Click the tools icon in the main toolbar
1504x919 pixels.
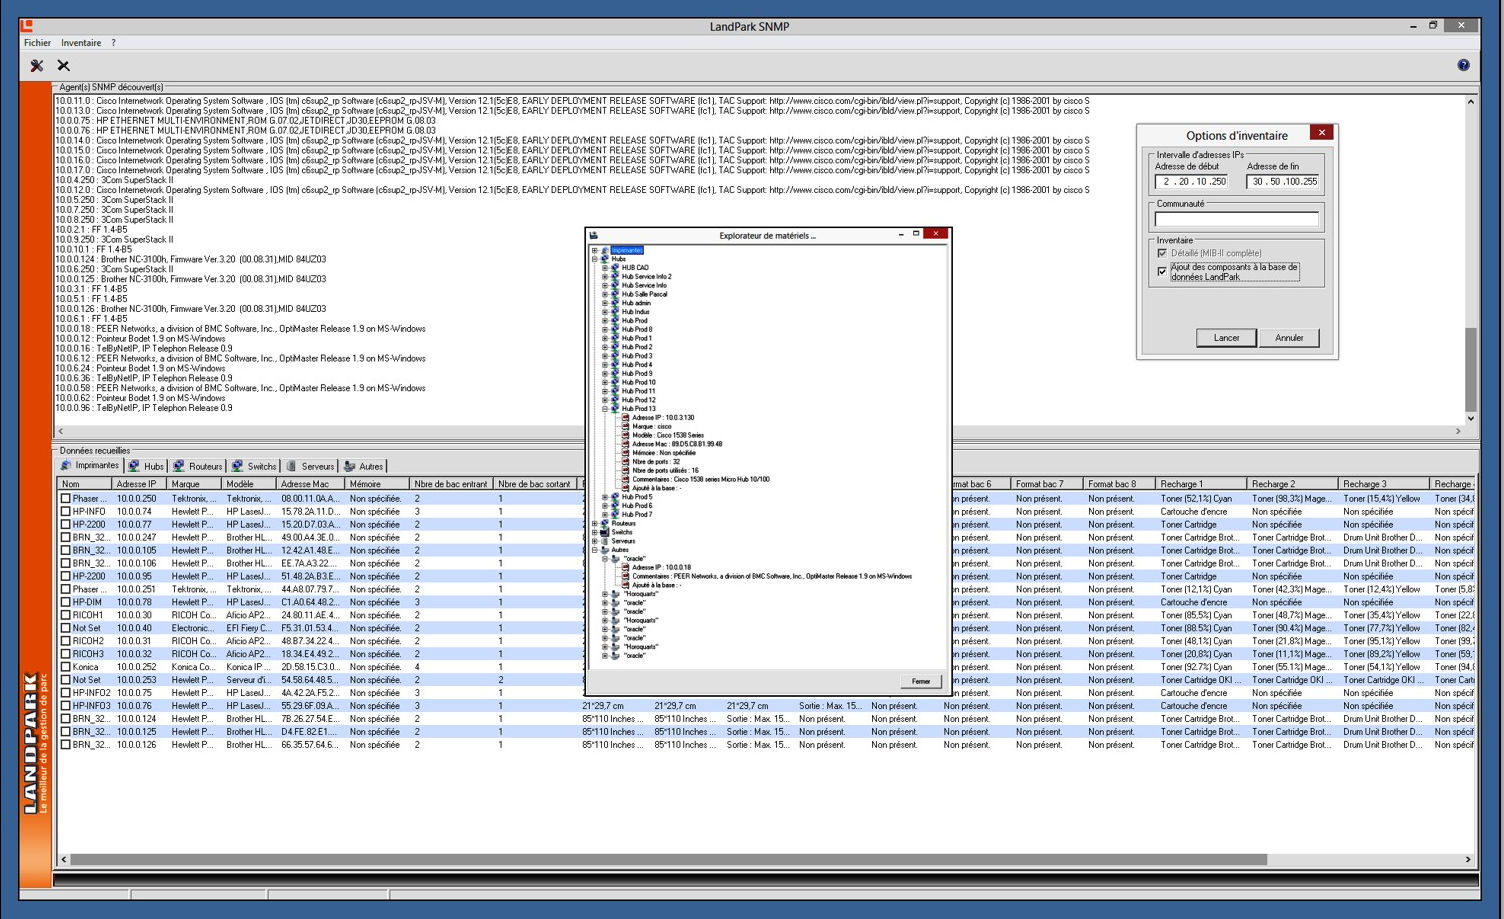pyautogui.click(x=37, y=65)
